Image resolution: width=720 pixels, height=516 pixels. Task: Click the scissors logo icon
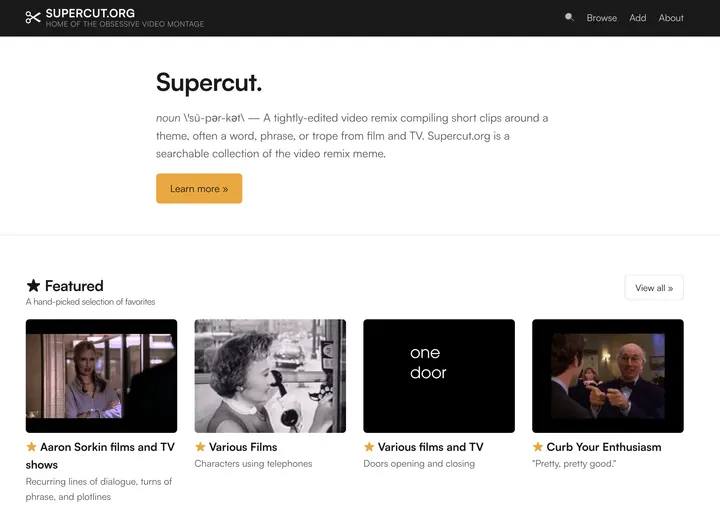[x=33, y=17]
